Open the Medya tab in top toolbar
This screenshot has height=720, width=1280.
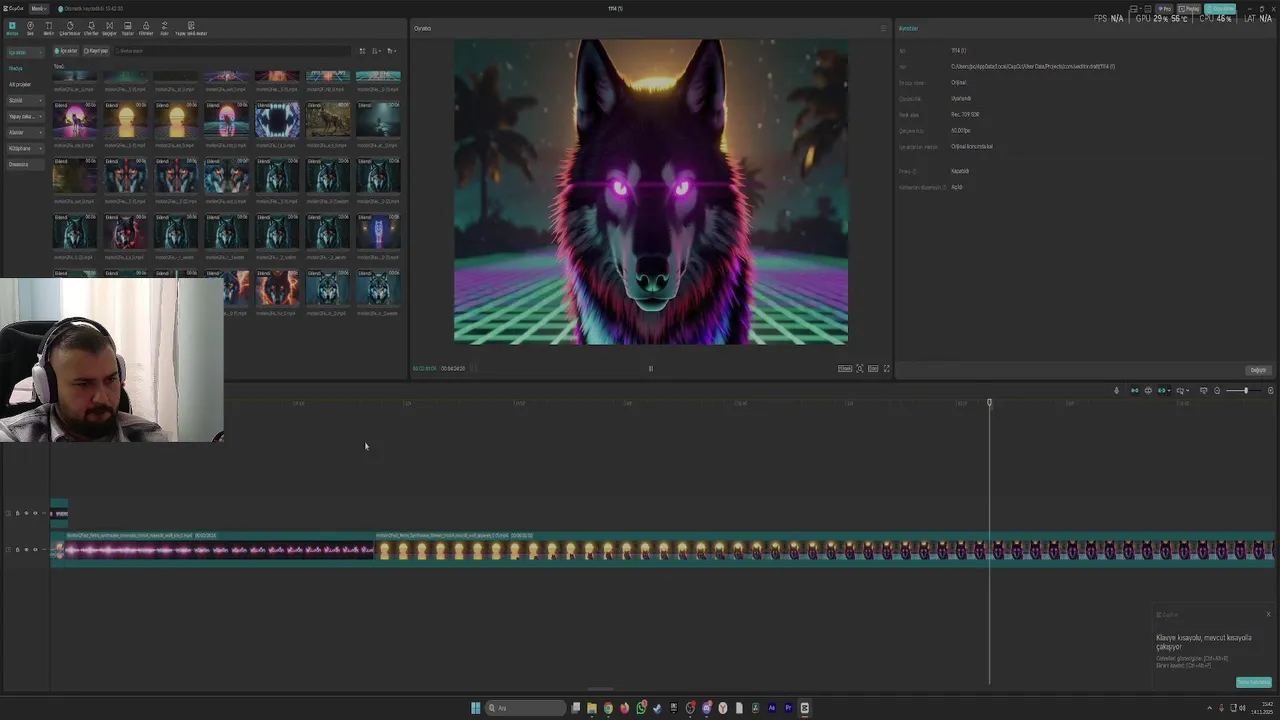12,28
